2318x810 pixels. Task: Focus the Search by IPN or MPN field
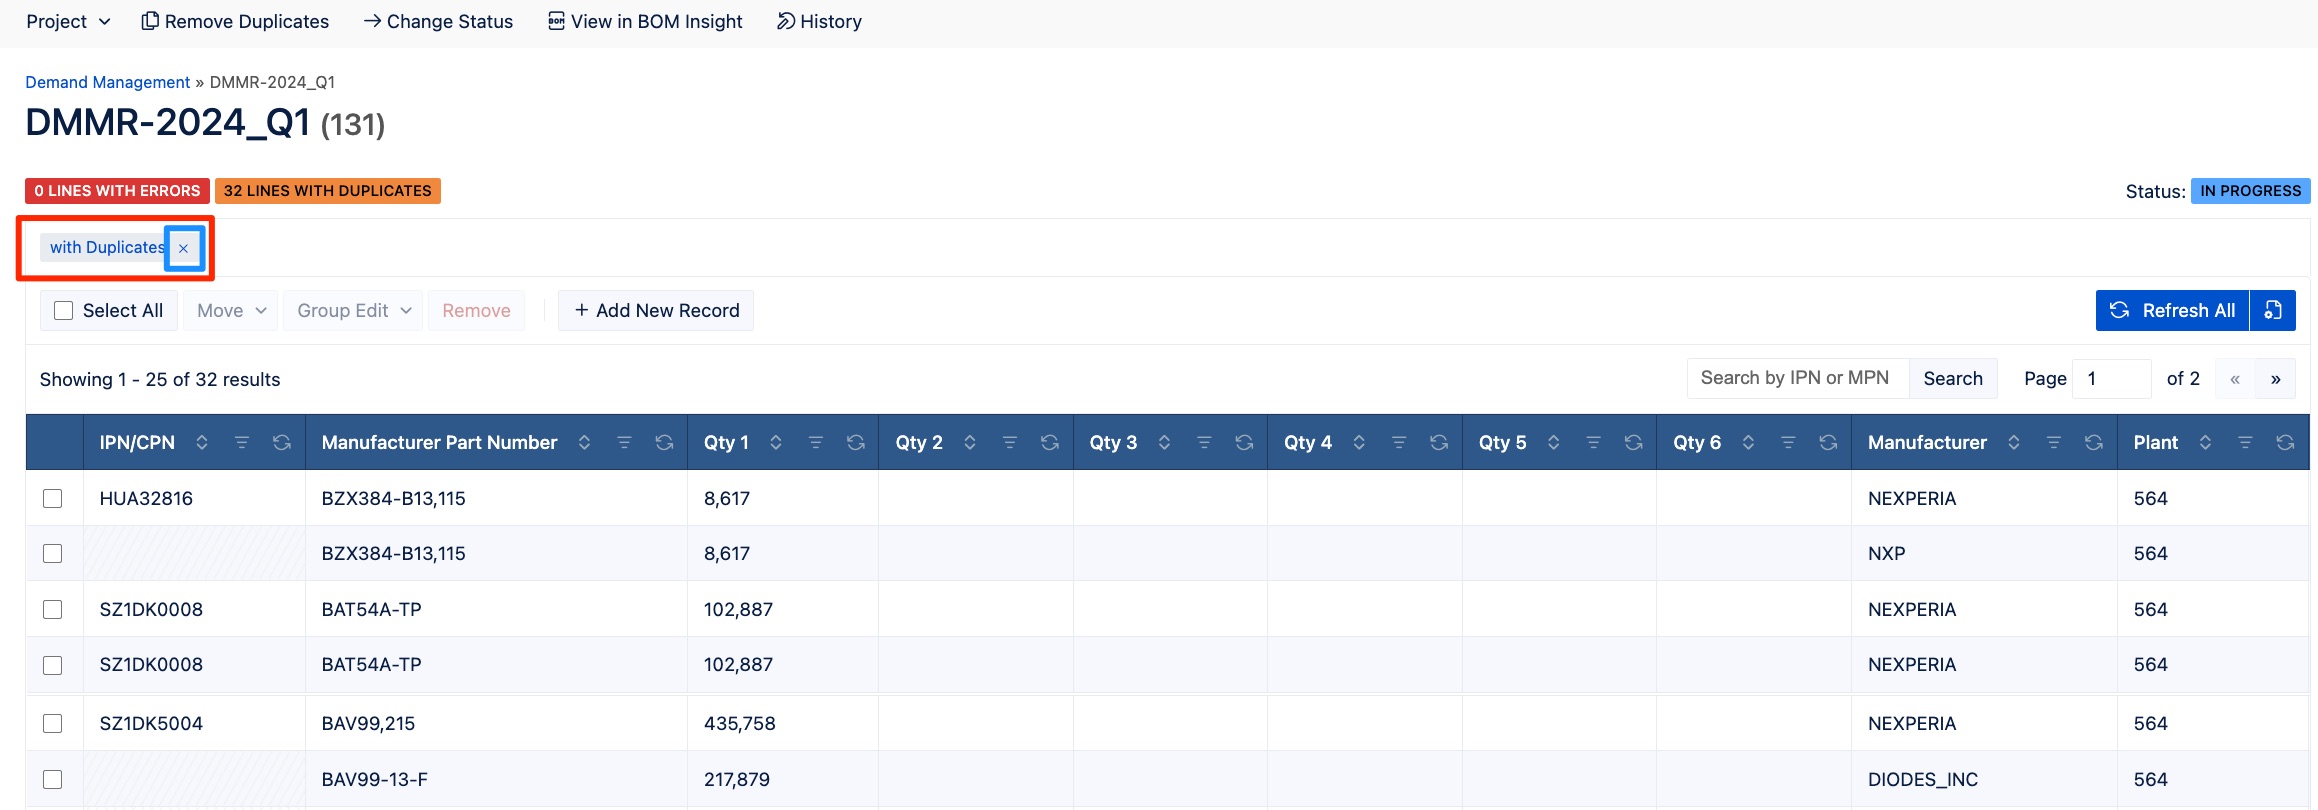1798,378
